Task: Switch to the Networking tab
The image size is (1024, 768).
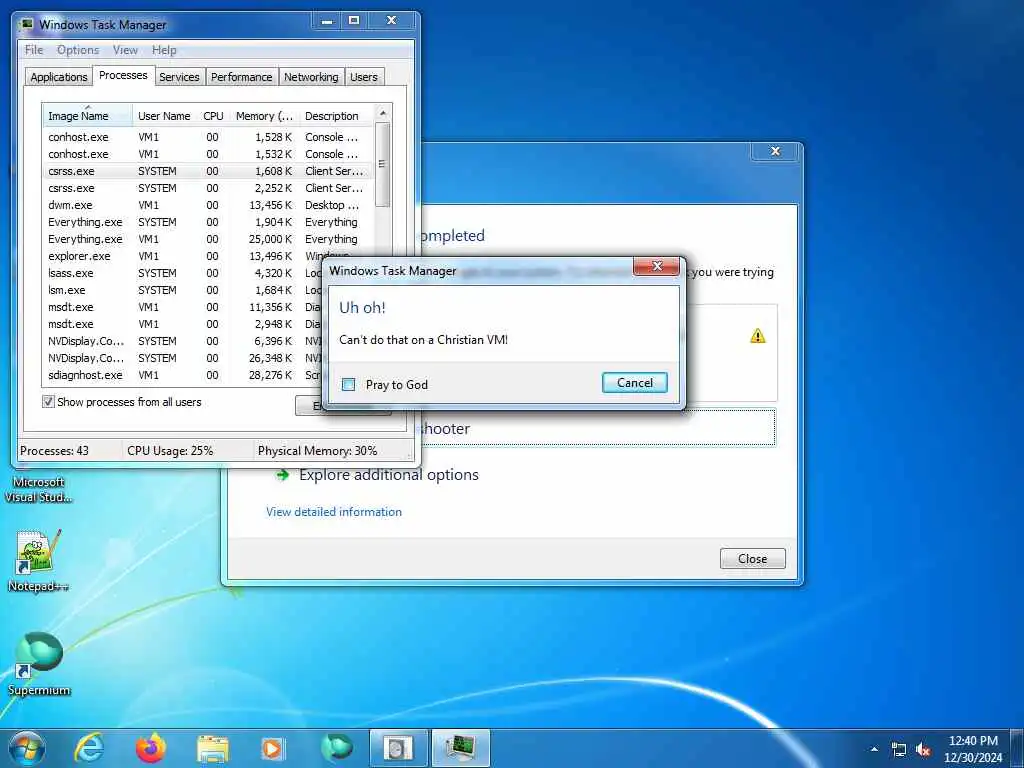Action: click(x=311, y=76)
